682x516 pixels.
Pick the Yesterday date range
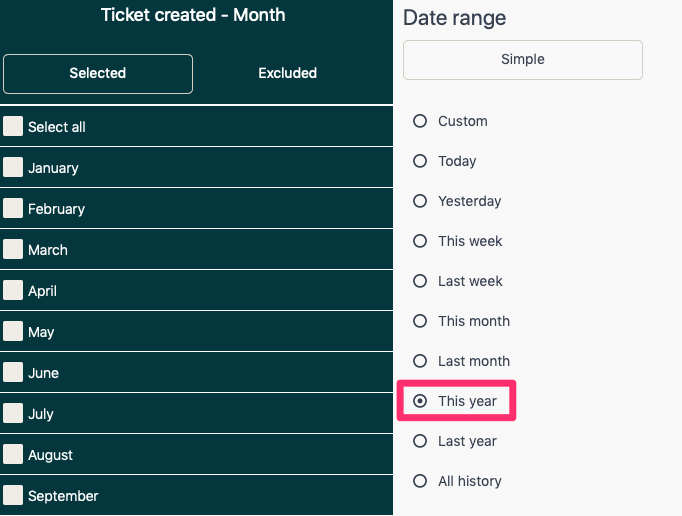point(420,201)
